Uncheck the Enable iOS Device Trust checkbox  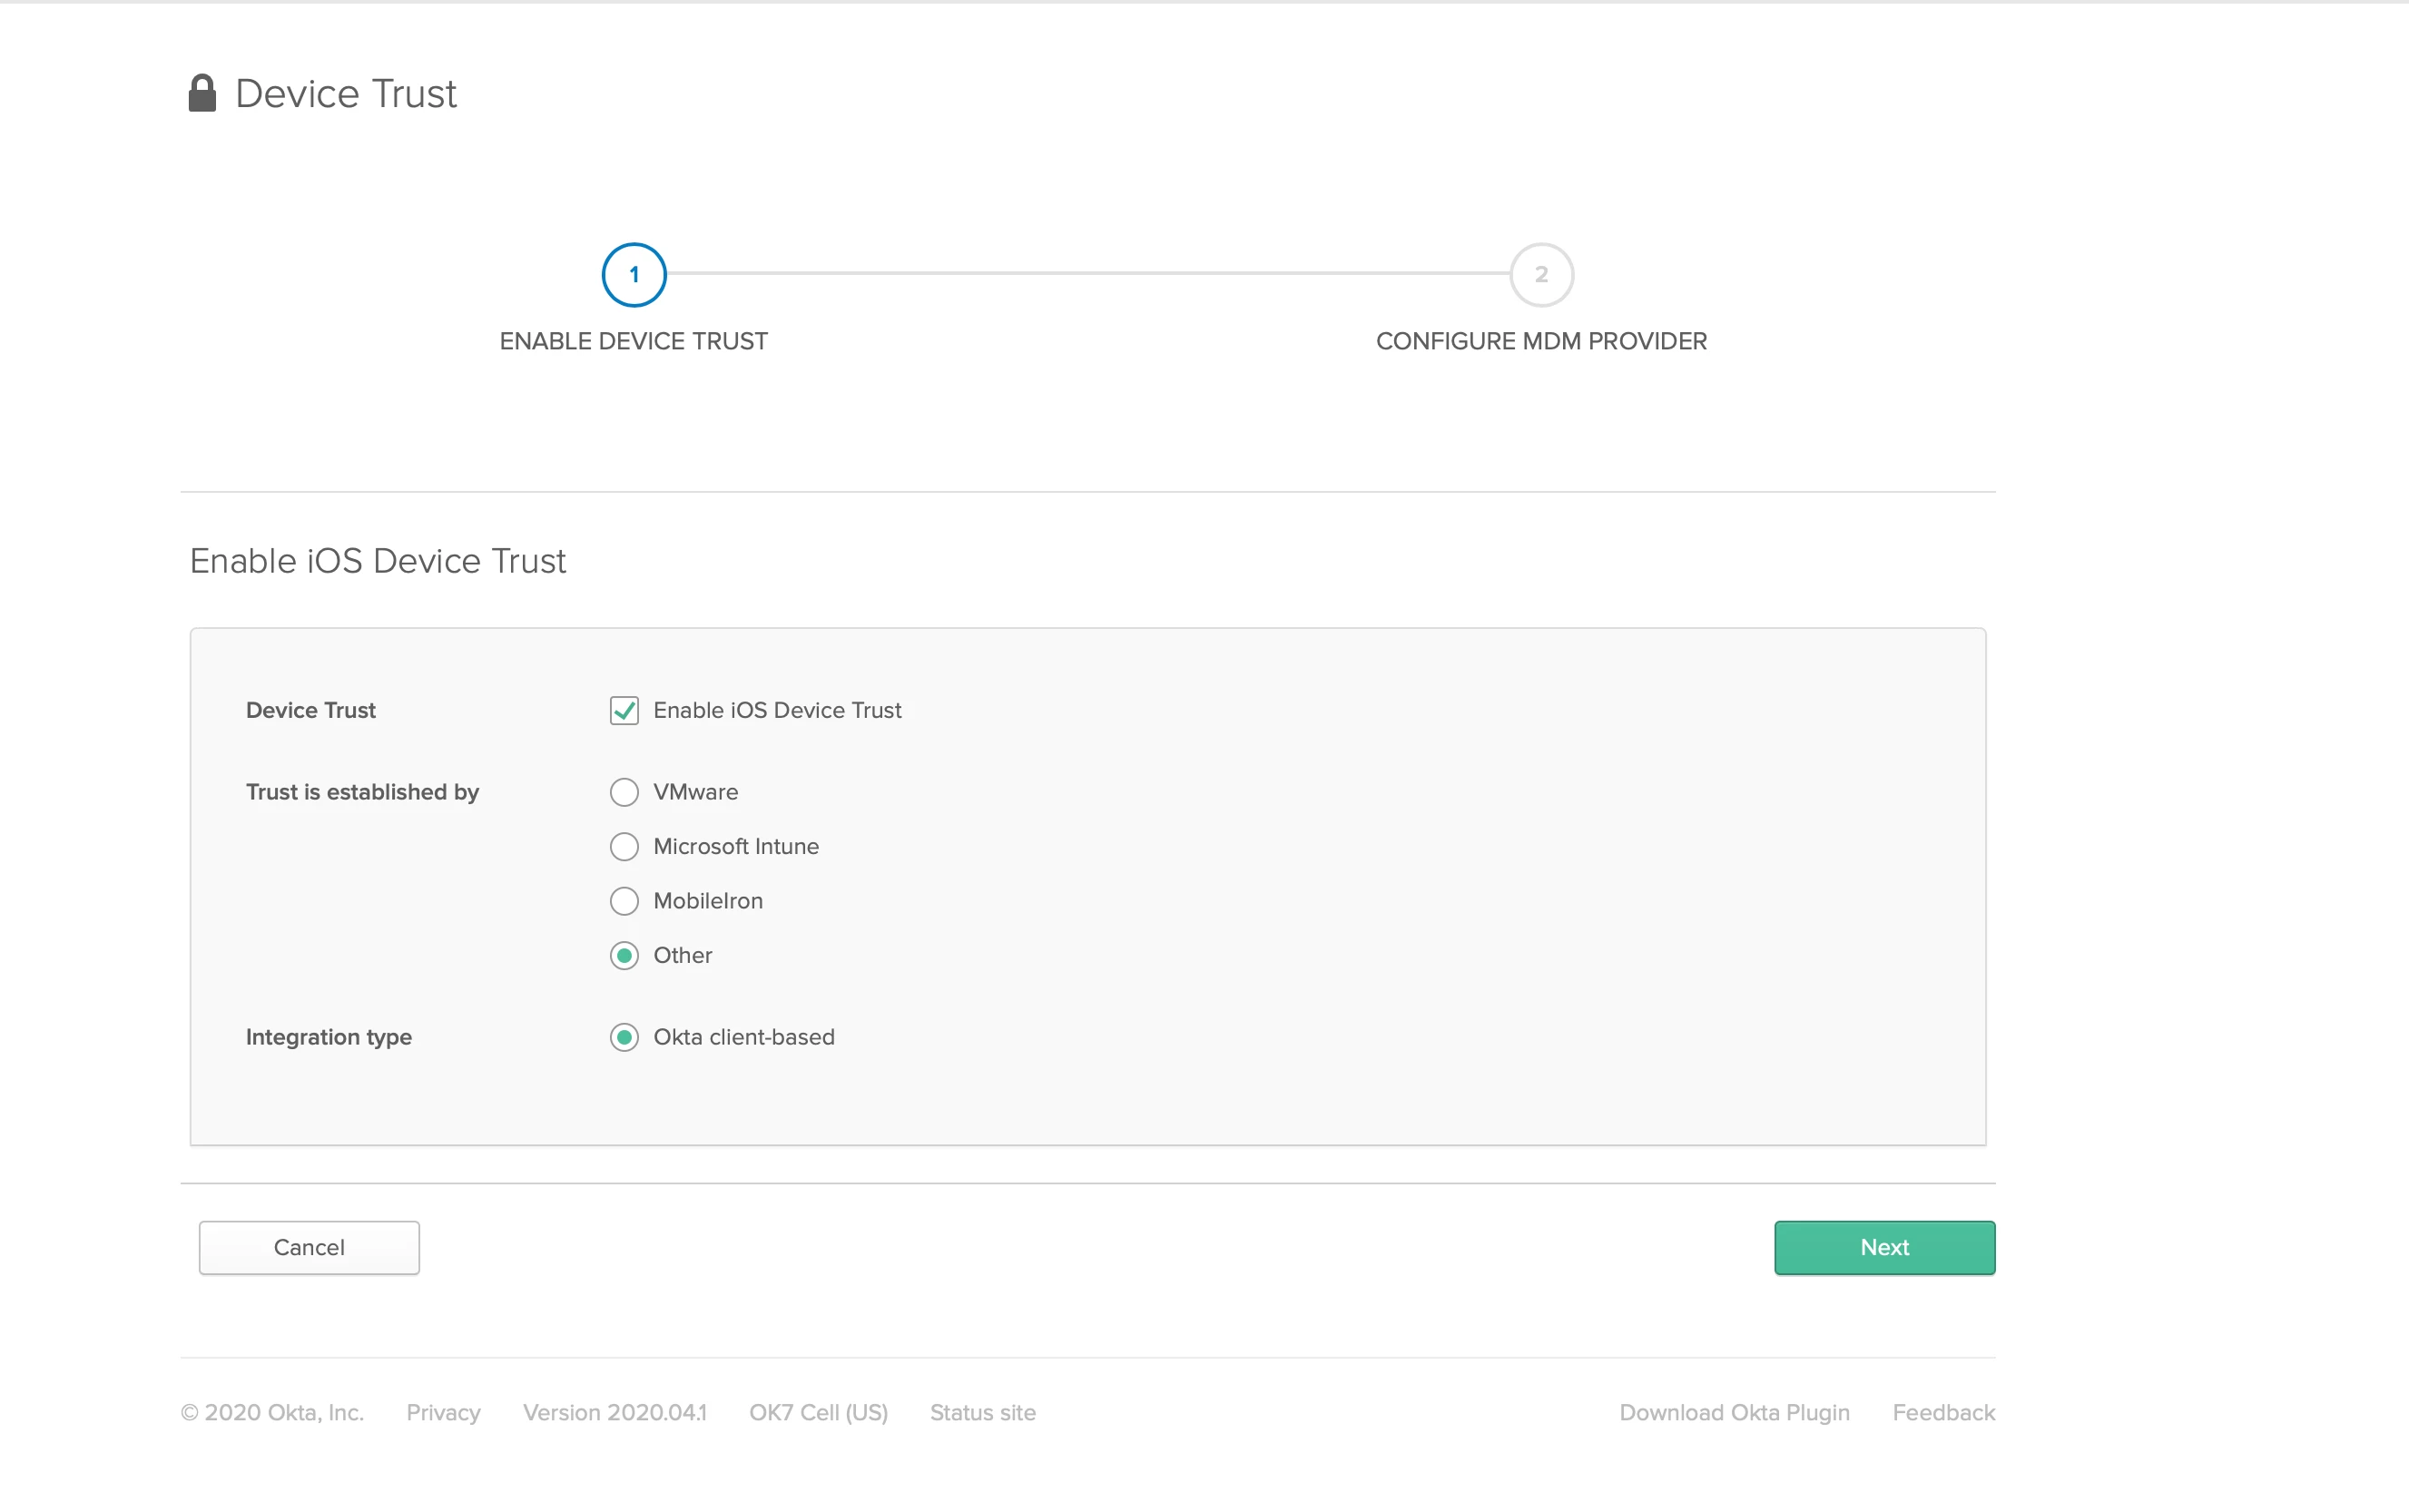(x=624, y=710)
